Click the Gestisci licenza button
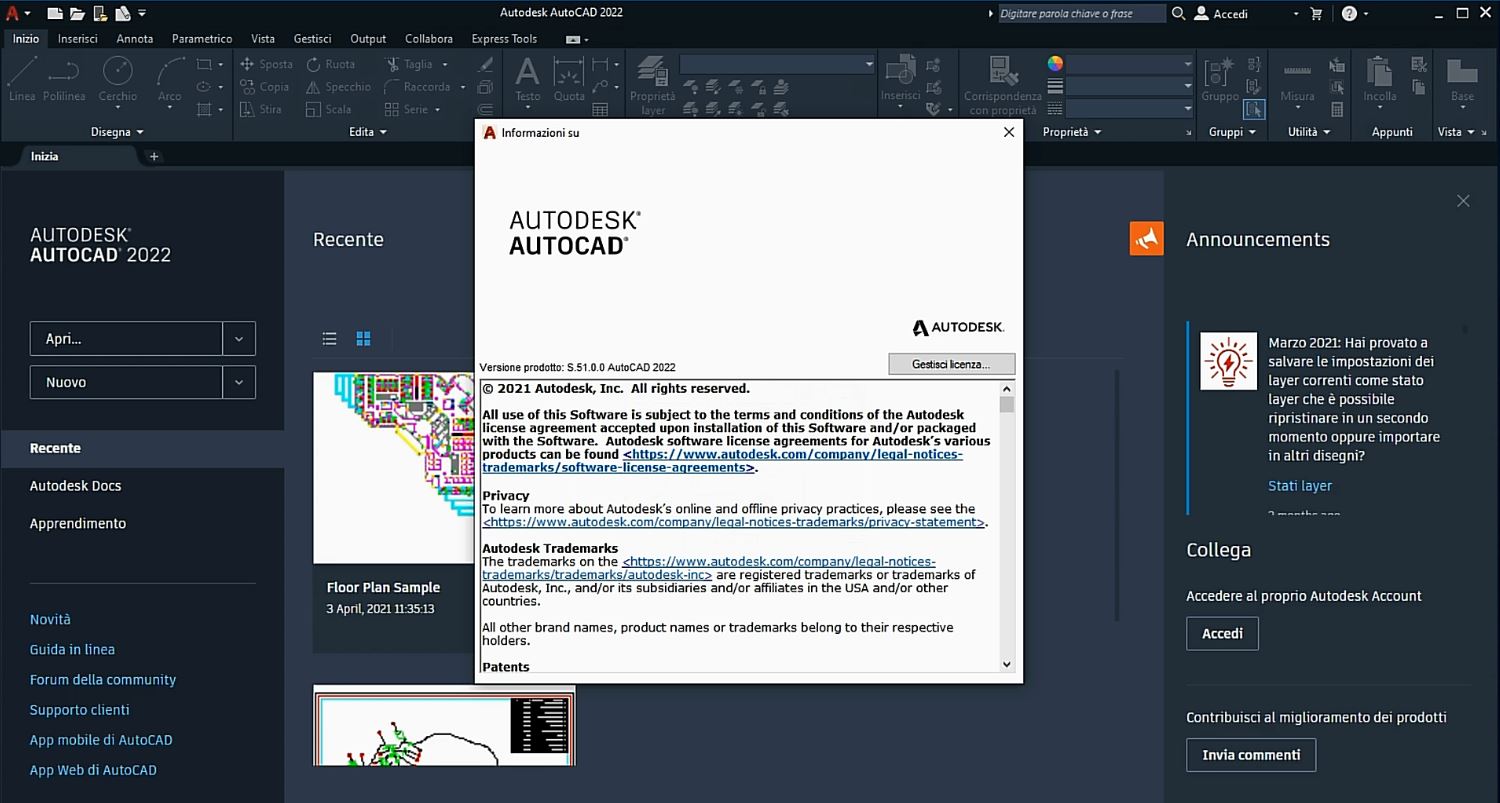The width and height of the screenshot is (1500, 803). [951, 364]
